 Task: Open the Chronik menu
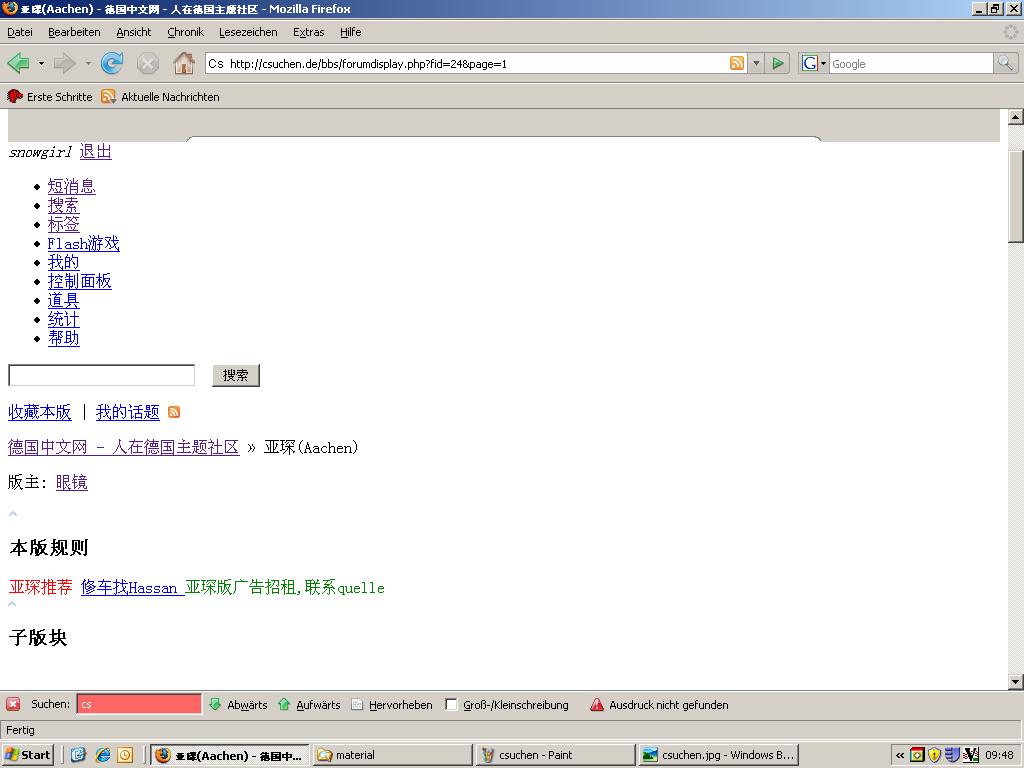click(185, 32)
